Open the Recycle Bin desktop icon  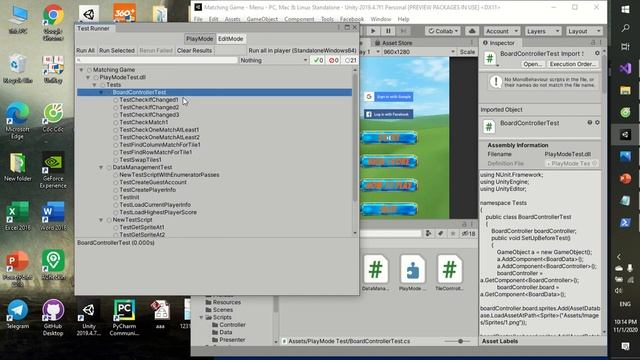pyautogui.click(x=18, y=69)
